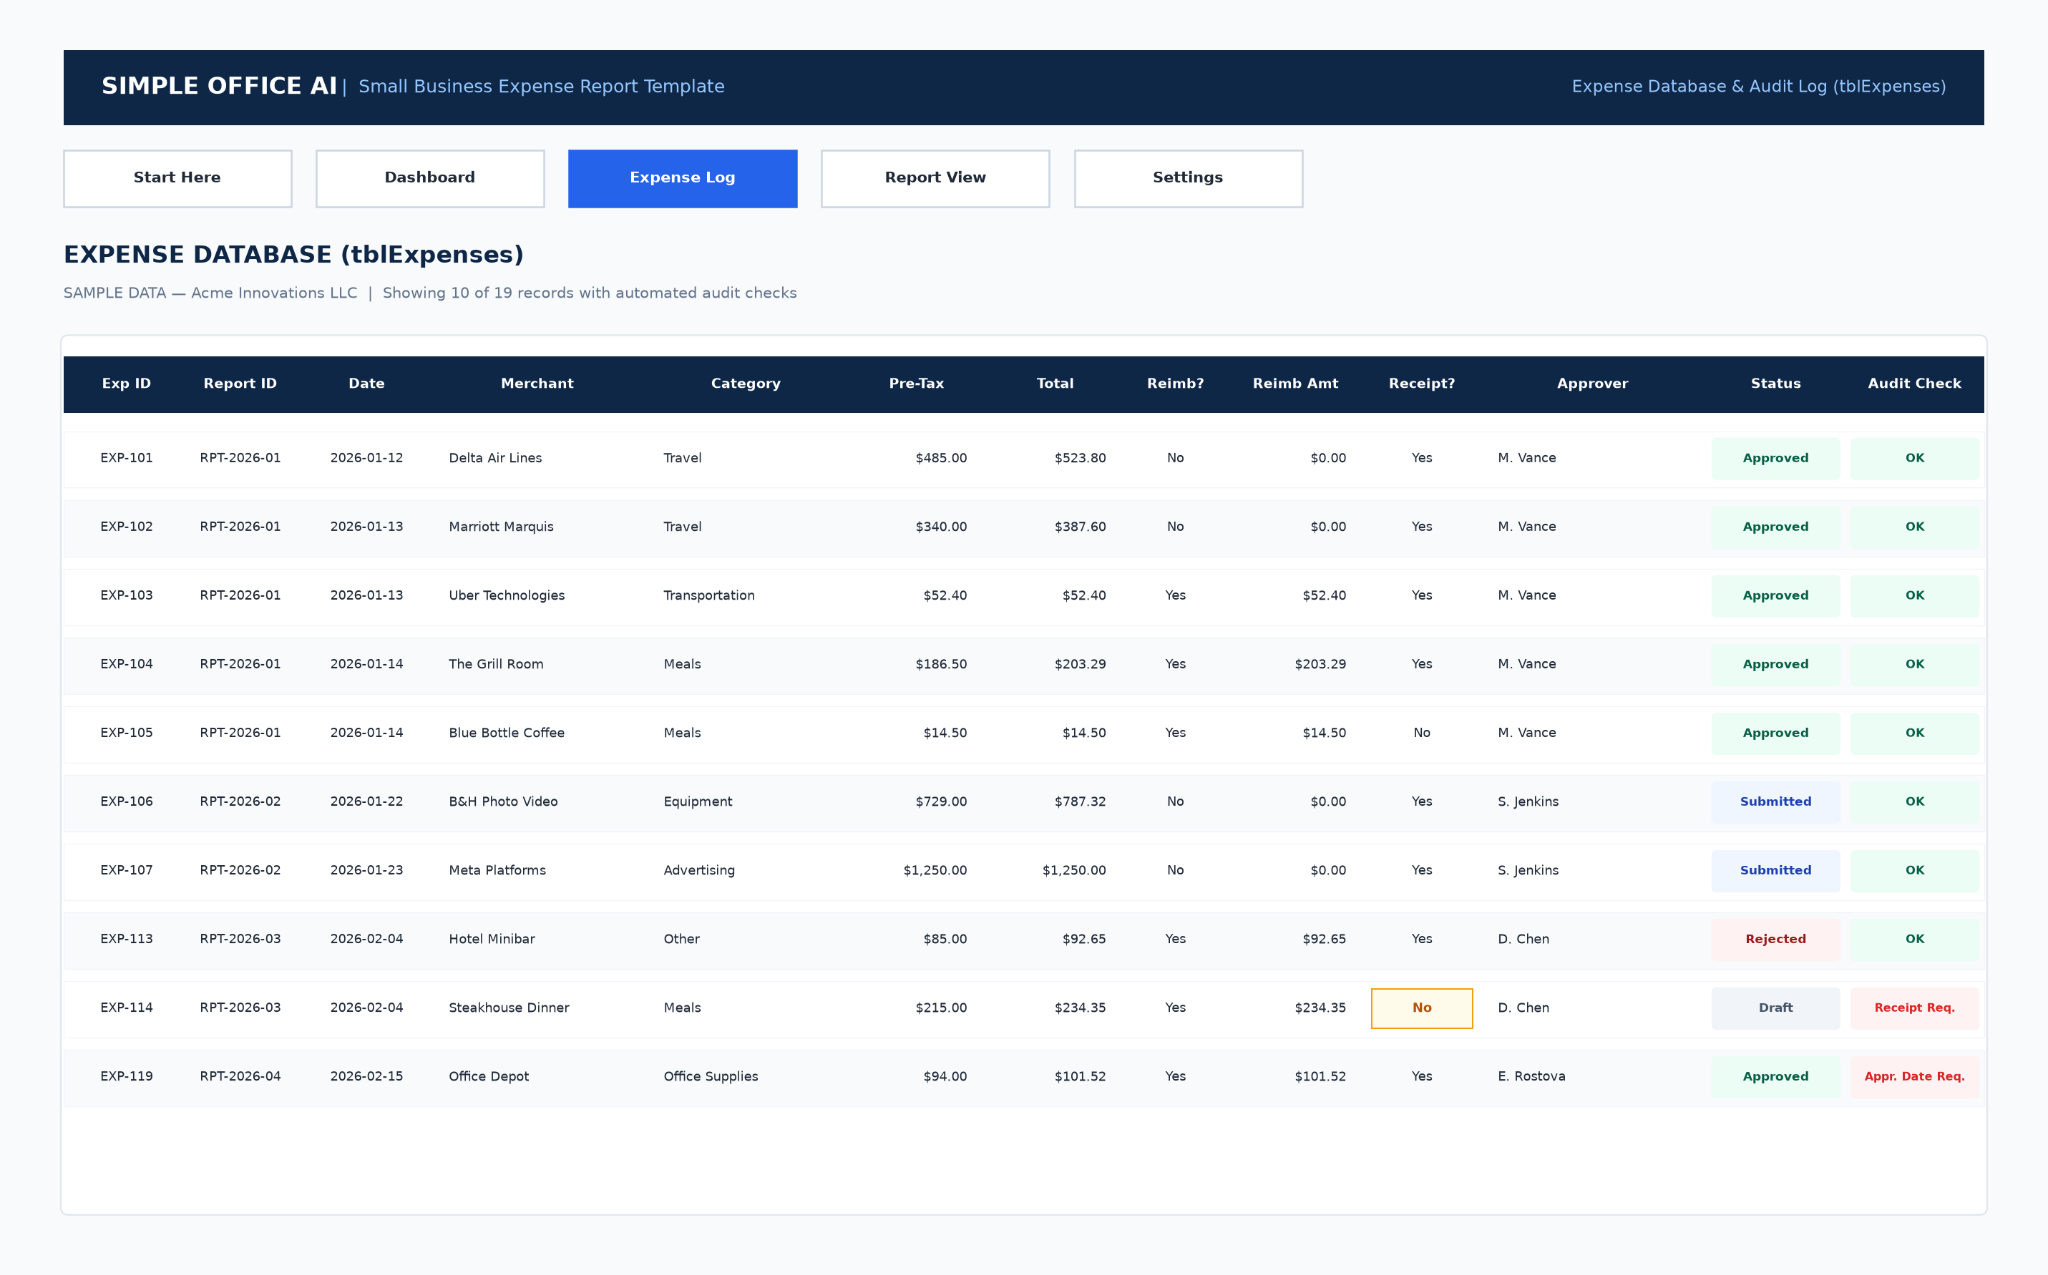The image size is (2048, 1275).
Task: Click the Hotel Minibar merchant cell
Action: coord(491,939)
